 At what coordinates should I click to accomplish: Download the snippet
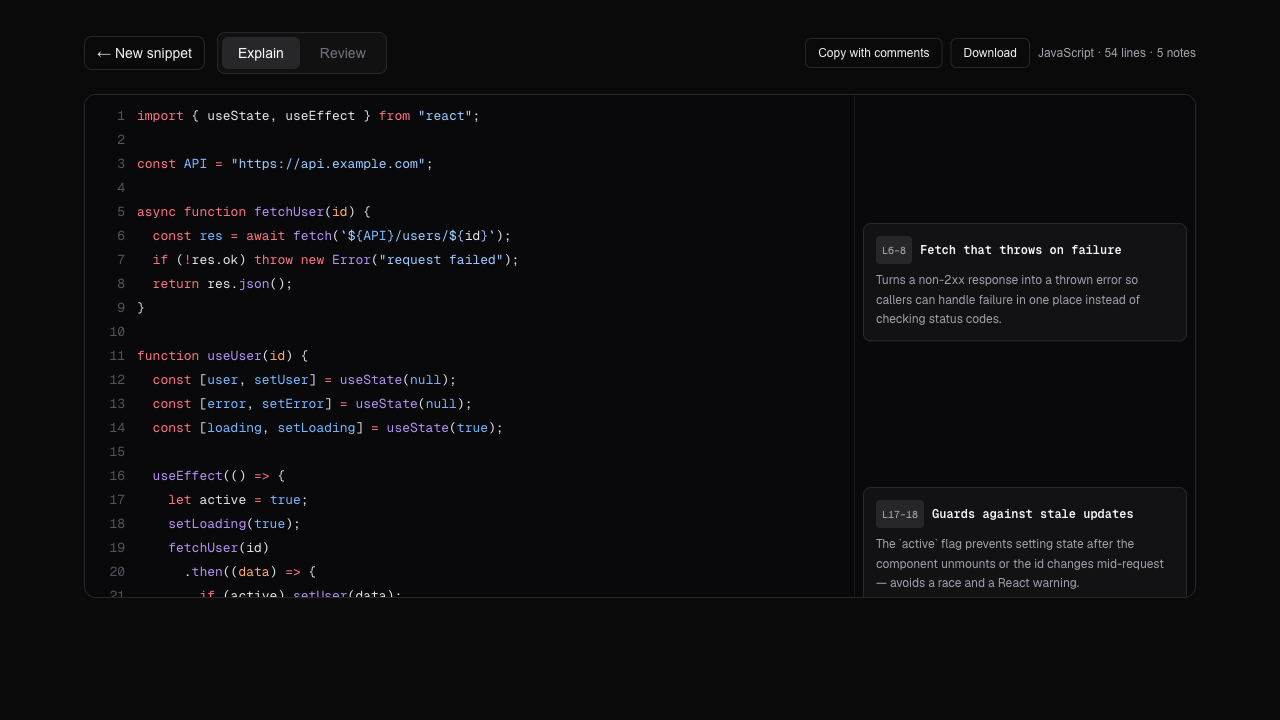[x=990, y=53]
